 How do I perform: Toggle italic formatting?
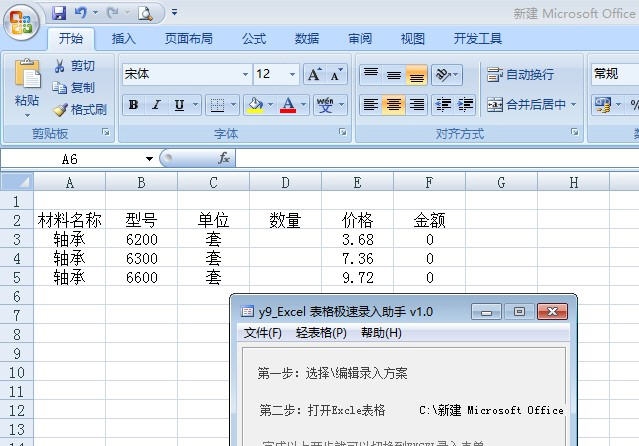click(x=156, y=105)
